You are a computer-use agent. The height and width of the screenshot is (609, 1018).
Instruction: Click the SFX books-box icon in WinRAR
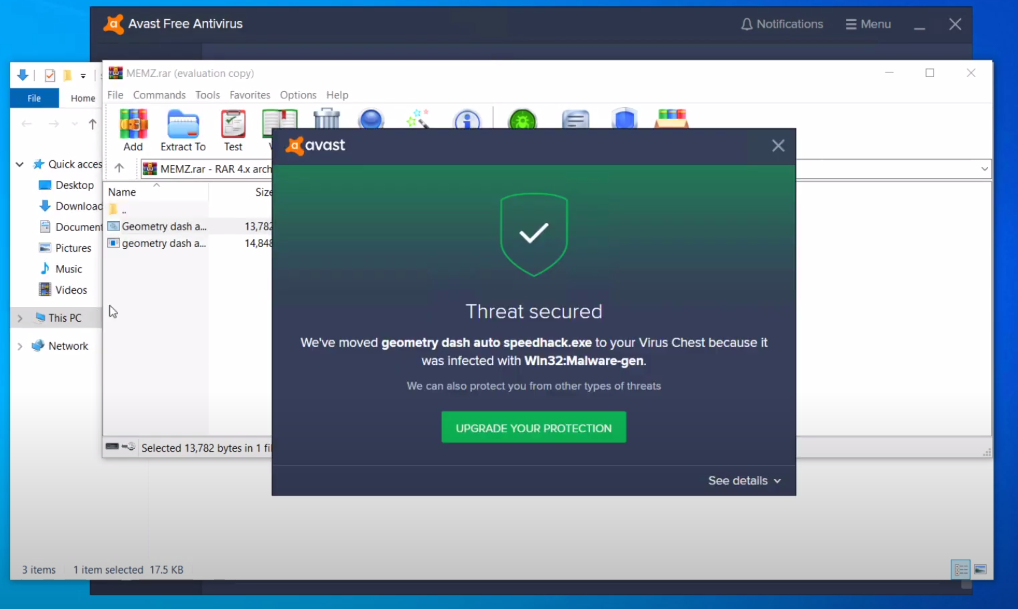671,119
